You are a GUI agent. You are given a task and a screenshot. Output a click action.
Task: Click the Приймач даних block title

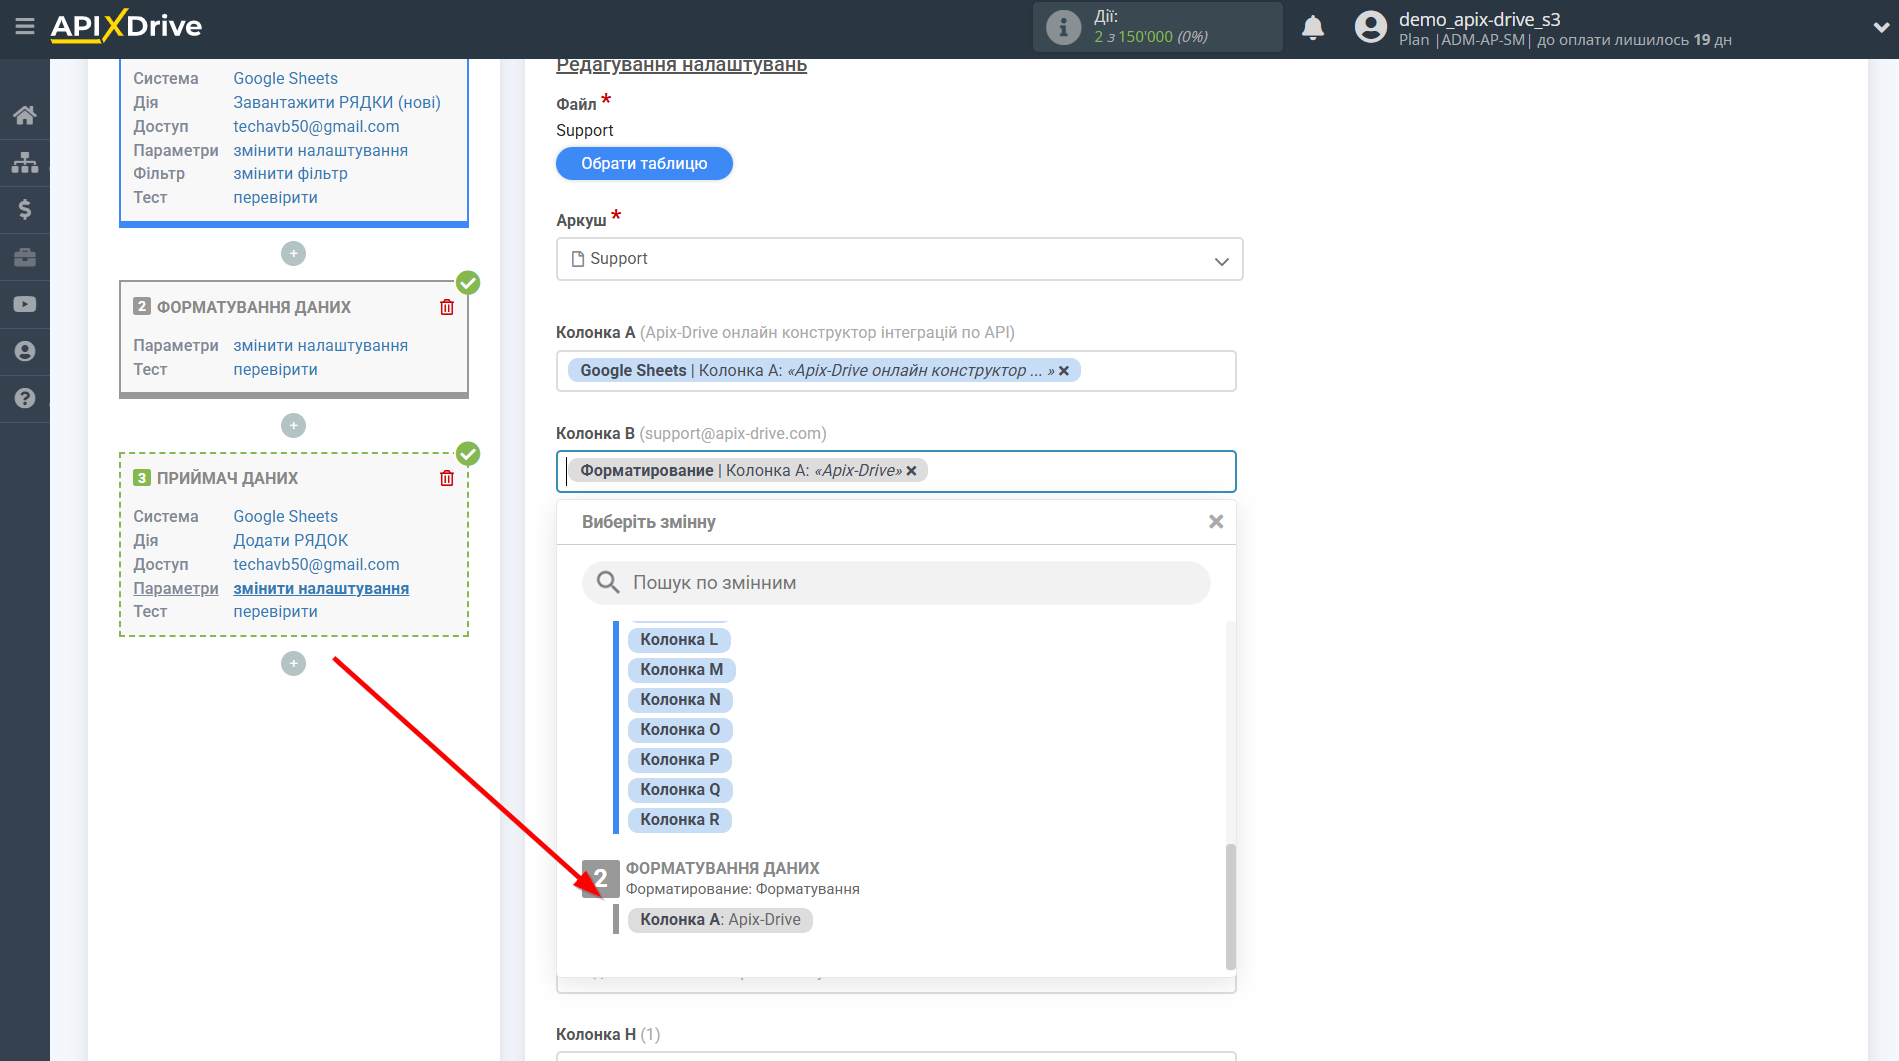tap(227, 479)
